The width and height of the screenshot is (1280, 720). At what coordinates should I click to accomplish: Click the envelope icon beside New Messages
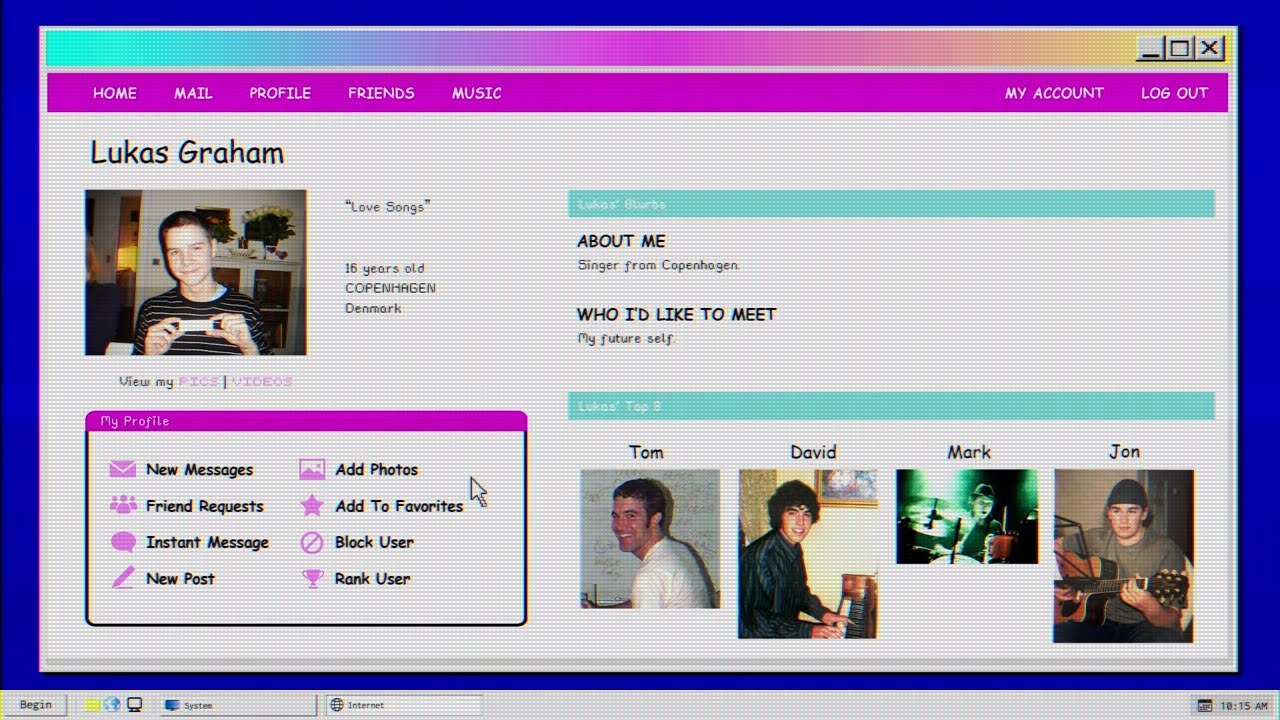pos(123,469)
